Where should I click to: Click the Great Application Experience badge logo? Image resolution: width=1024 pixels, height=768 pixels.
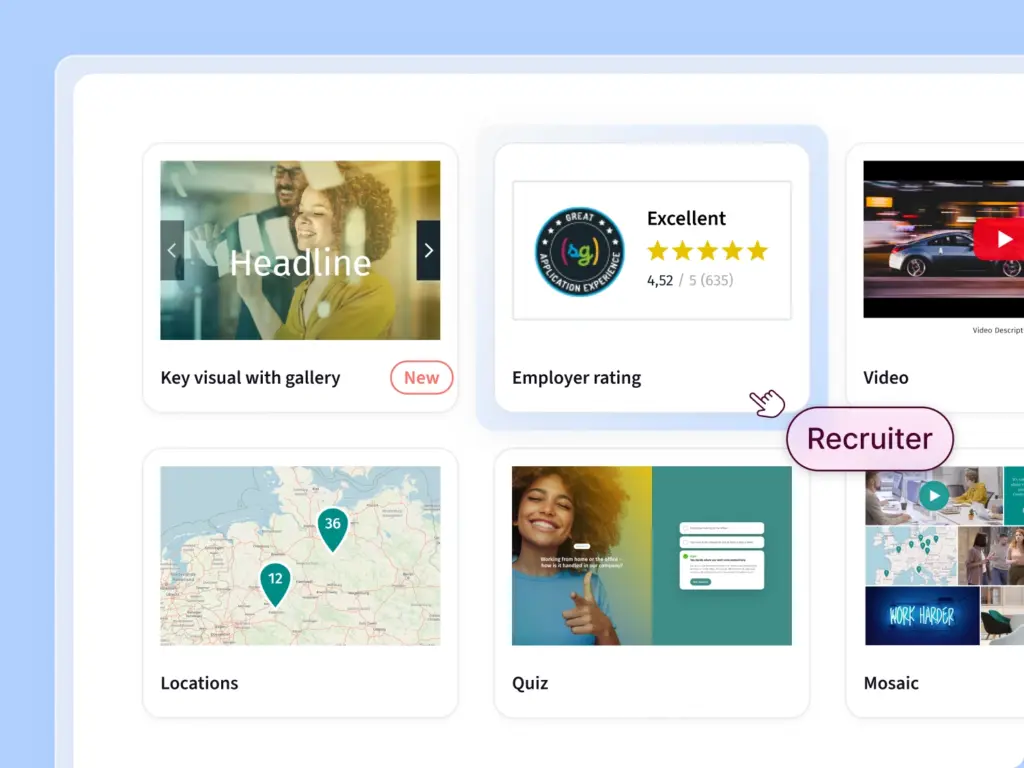click(x=579, y=252)
